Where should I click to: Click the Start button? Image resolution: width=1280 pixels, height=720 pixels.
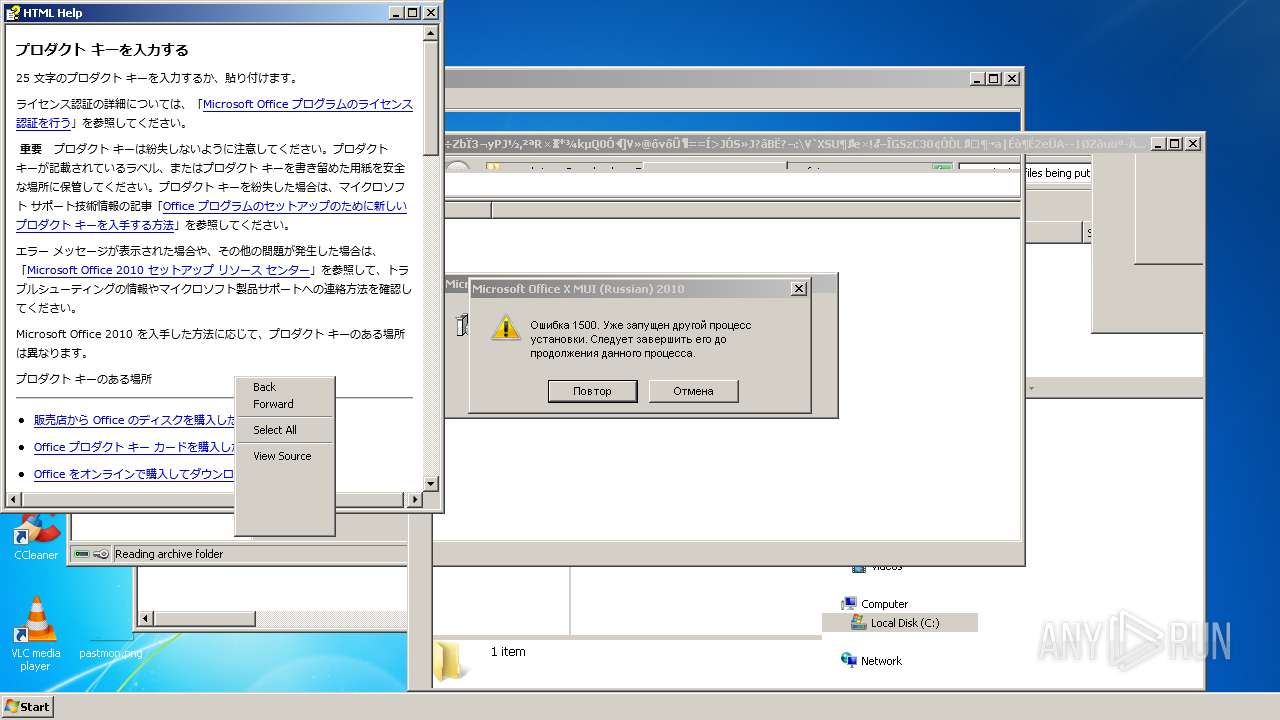click(x=28, y=706)
